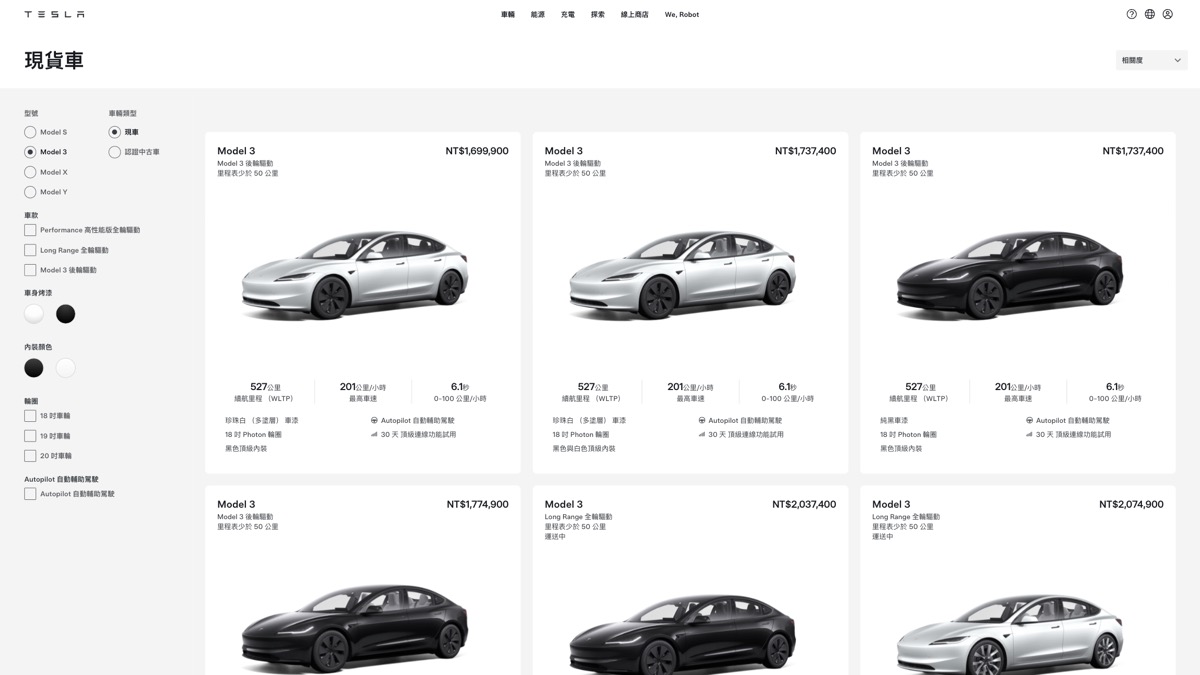
Task: Open the account profile icon
Action: (1167, 14)
